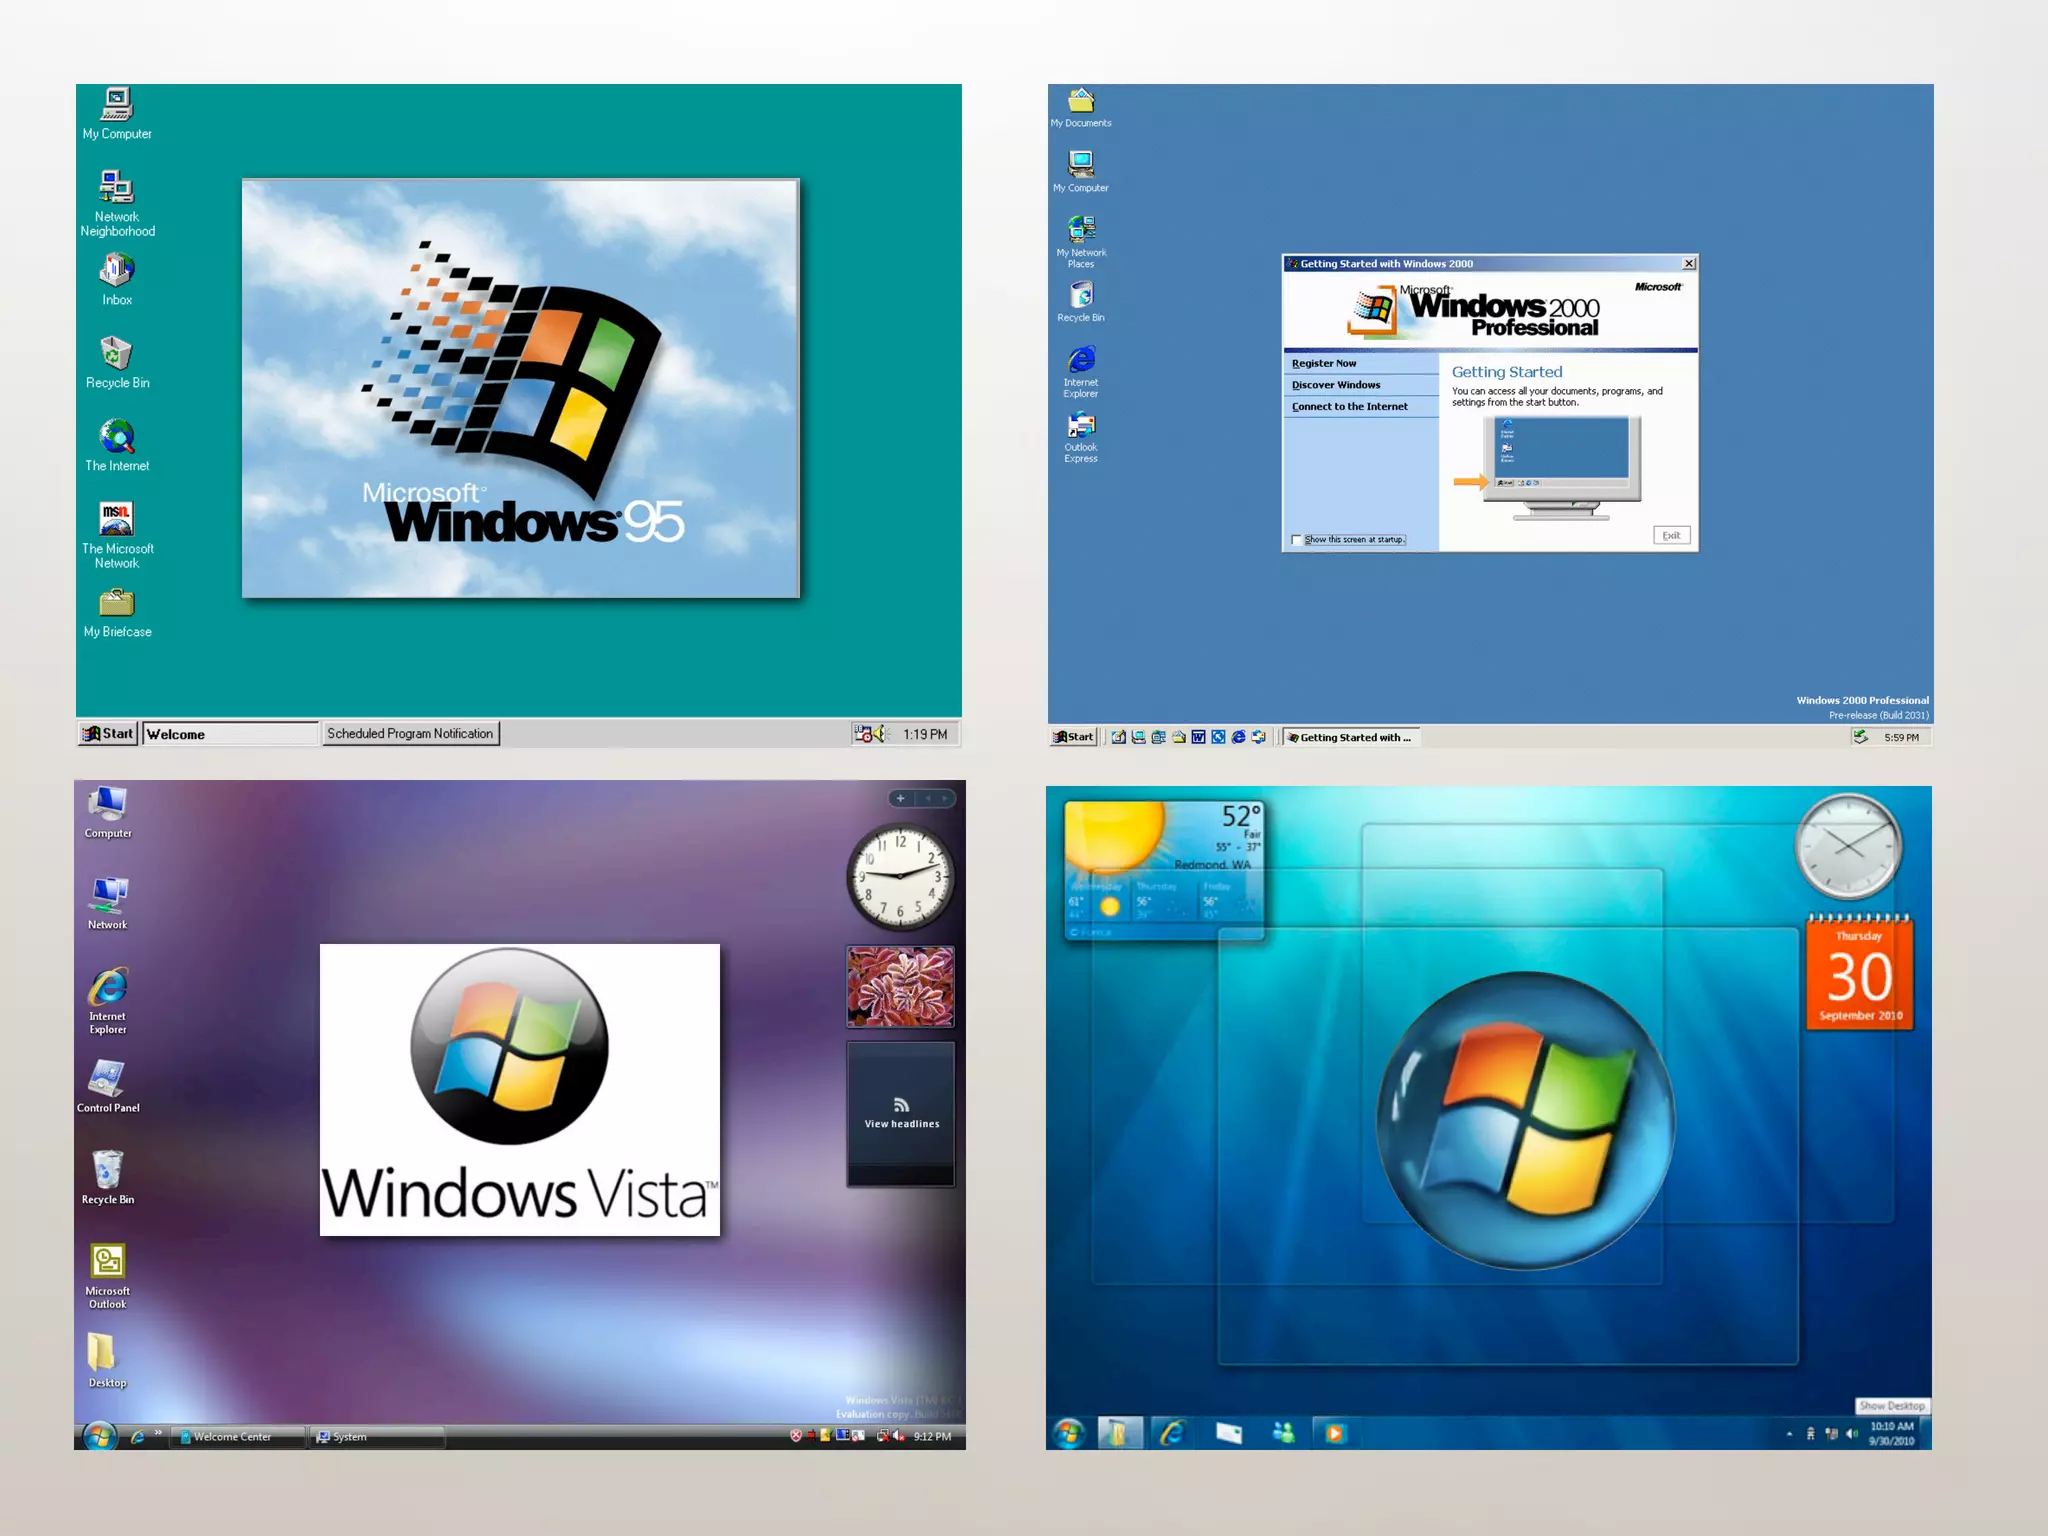Launch Windows Media Player from Windows 7 taskbar
Screen dimensions: 2048x1536
(x=1334, y=1433)
